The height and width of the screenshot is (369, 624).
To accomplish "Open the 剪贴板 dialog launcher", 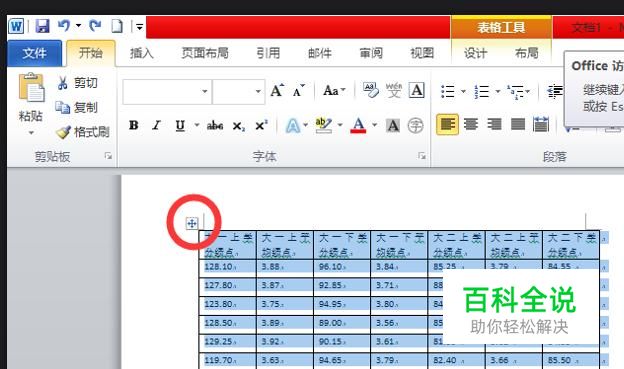I will 108,156.
